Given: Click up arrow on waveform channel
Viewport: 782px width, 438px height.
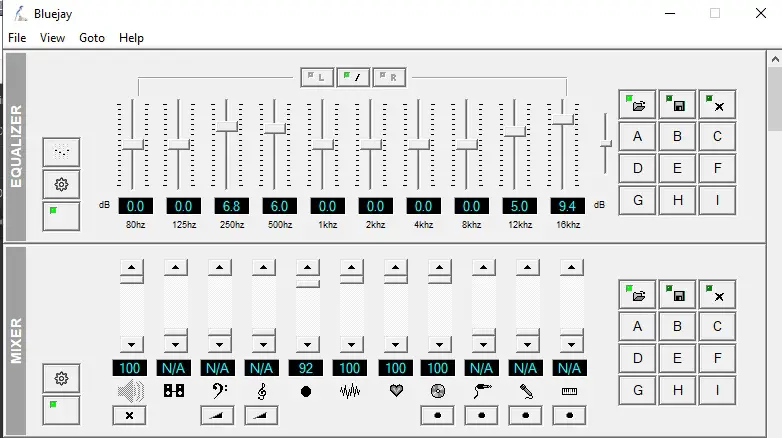Looking at the screenshot, I should point(352,267).
